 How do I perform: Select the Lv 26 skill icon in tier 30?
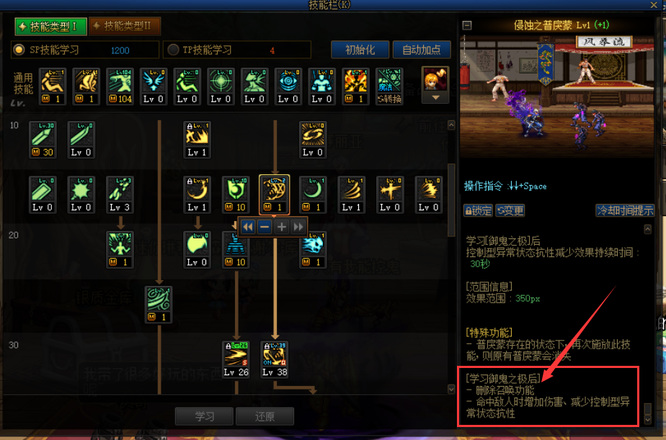click(x=236, y=359)
